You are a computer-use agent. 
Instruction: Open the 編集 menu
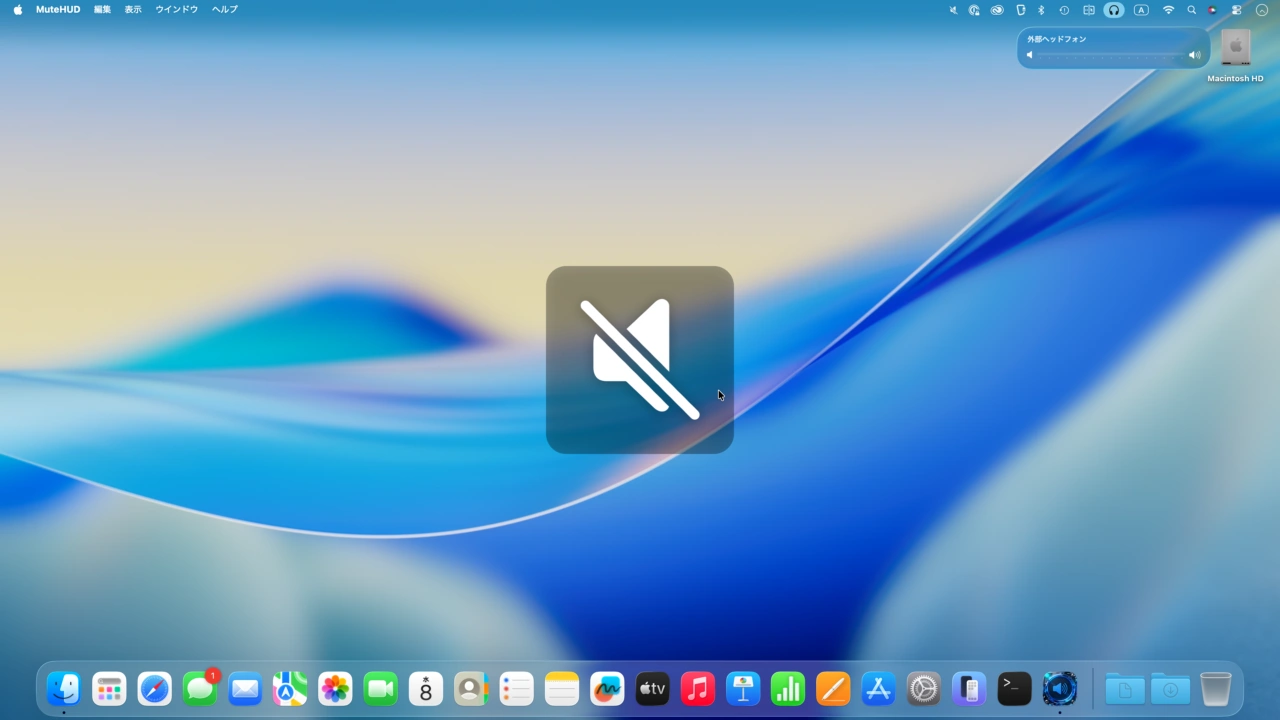(x=102, y=10)
